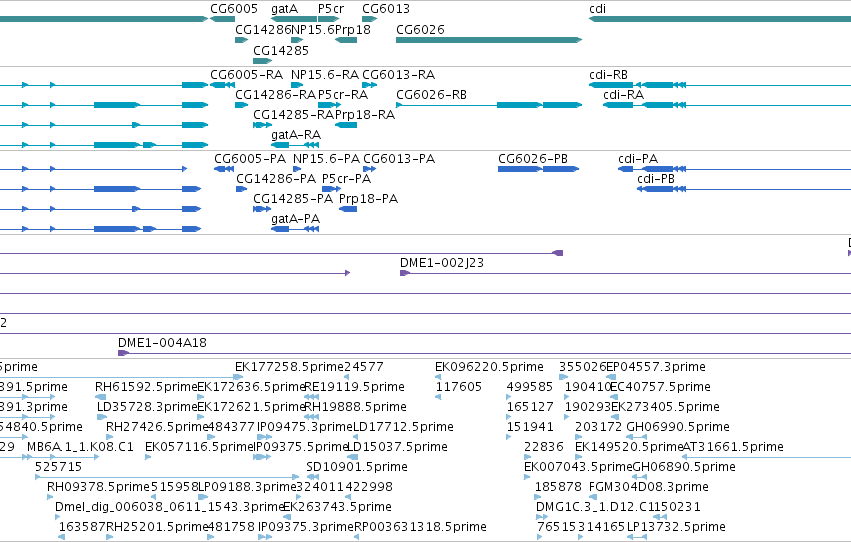Open the GH06990.5prime EST label

[x=678, y=427]
